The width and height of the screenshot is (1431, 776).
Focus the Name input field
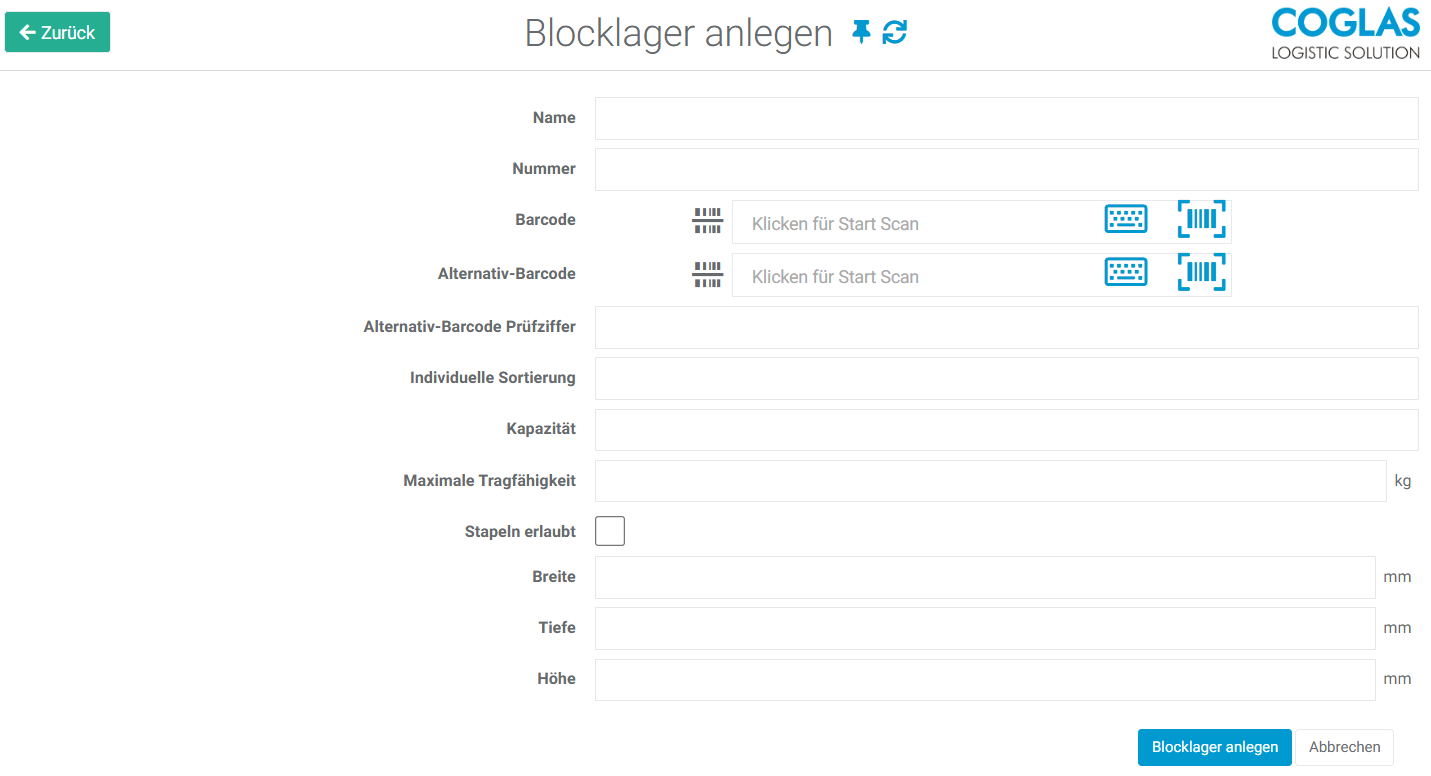pos(1006,118)
